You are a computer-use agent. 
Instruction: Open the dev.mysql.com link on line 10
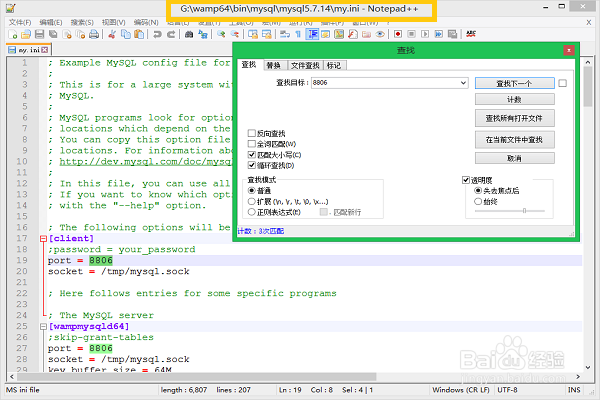145,162
